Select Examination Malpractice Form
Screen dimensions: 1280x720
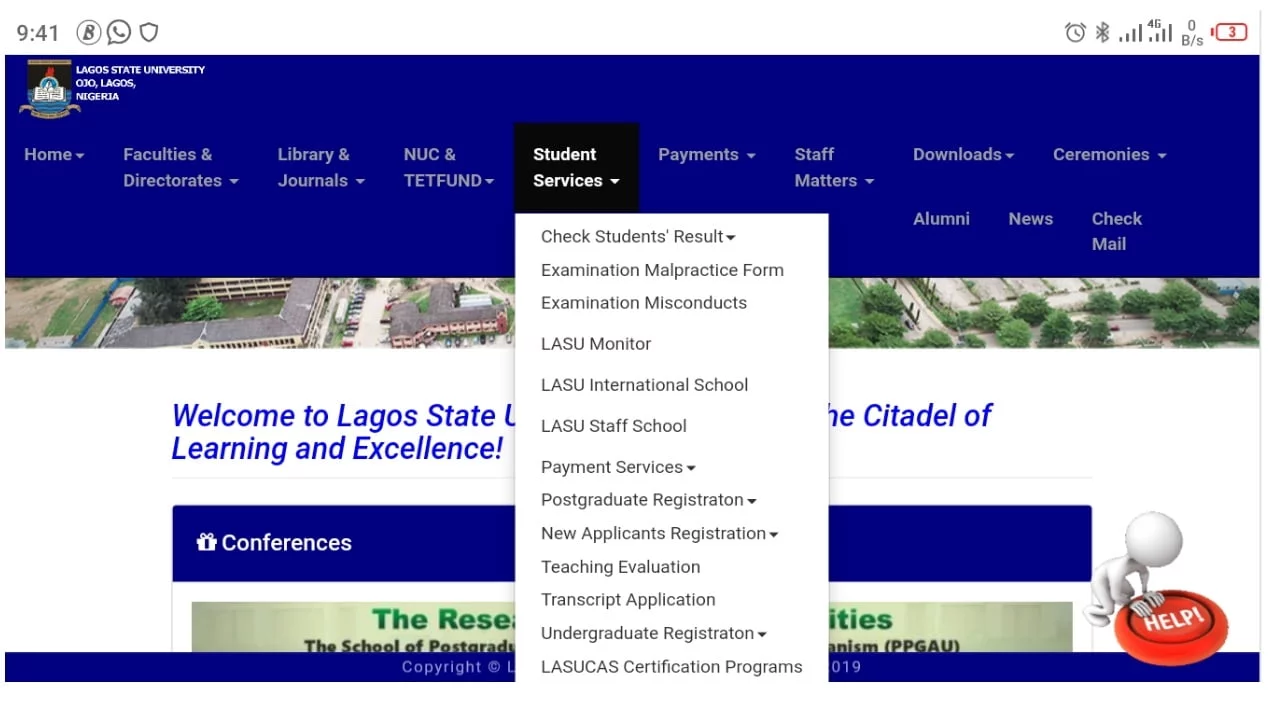click(662, 270)
